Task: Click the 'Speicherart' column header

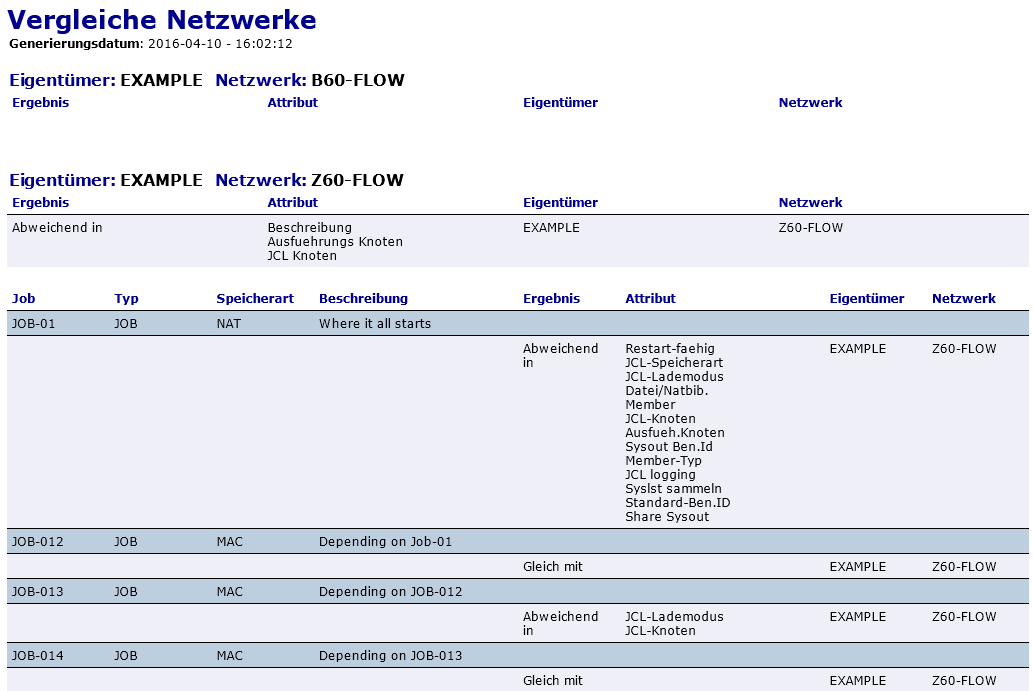Action: tap(255, 298)
